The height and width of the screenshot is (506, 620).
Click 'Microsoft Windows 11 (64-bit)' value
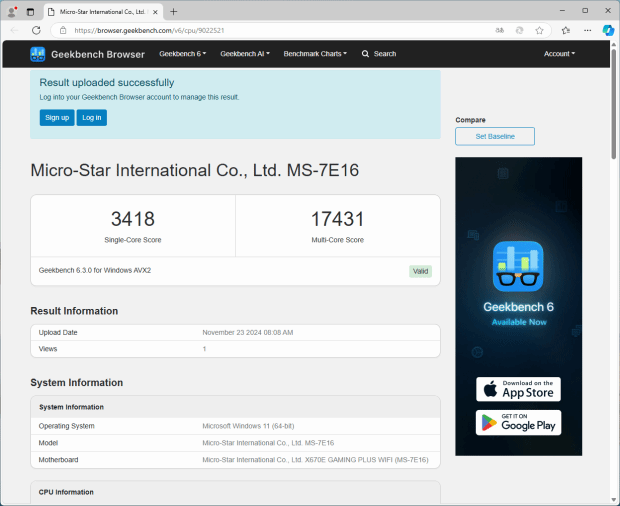(x=248, y=426)
